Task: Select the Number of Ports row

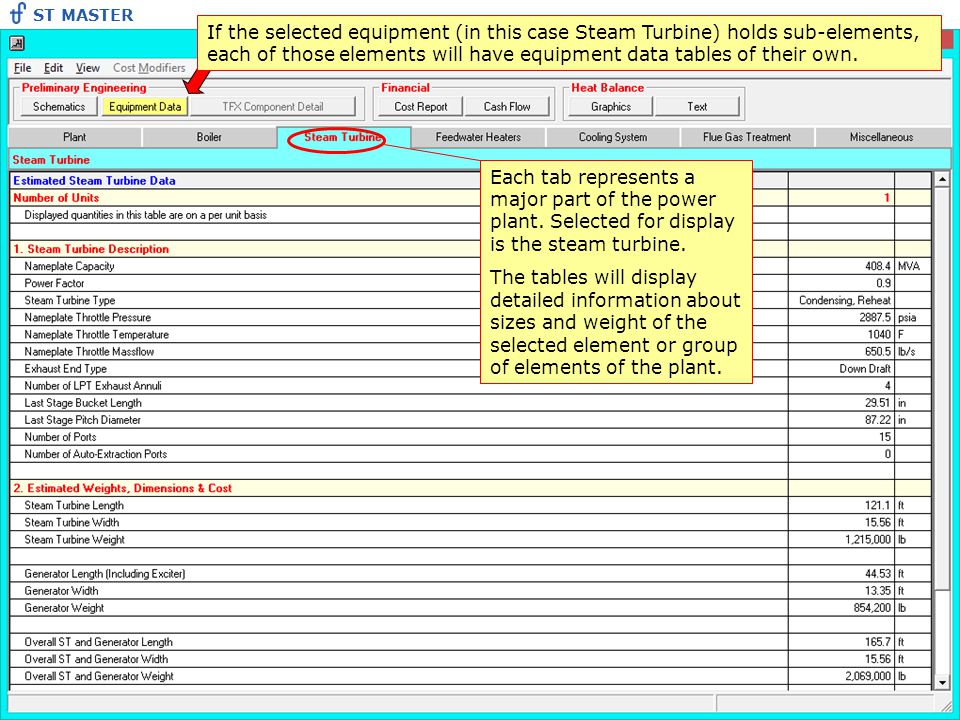Action: tap(470, 438)
